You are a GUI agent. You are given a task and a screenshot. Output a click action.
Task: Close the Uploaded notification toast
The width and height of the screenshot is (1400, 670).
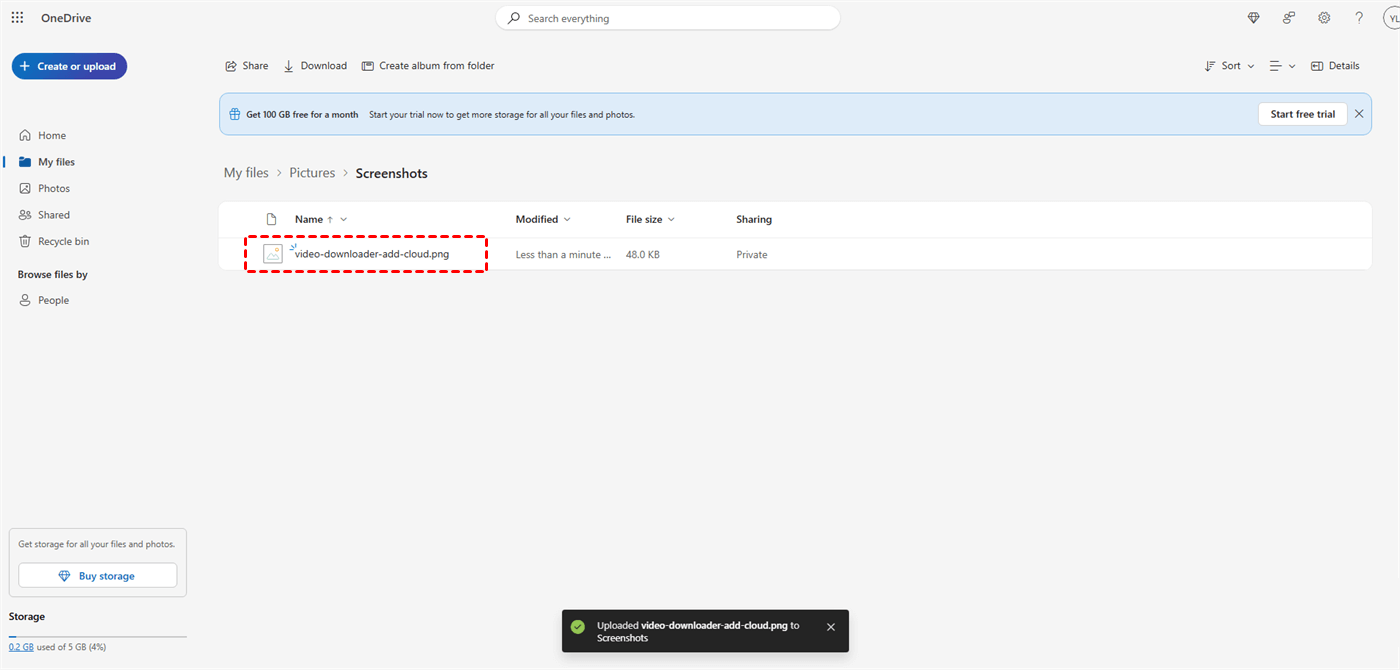click(831, 627)
